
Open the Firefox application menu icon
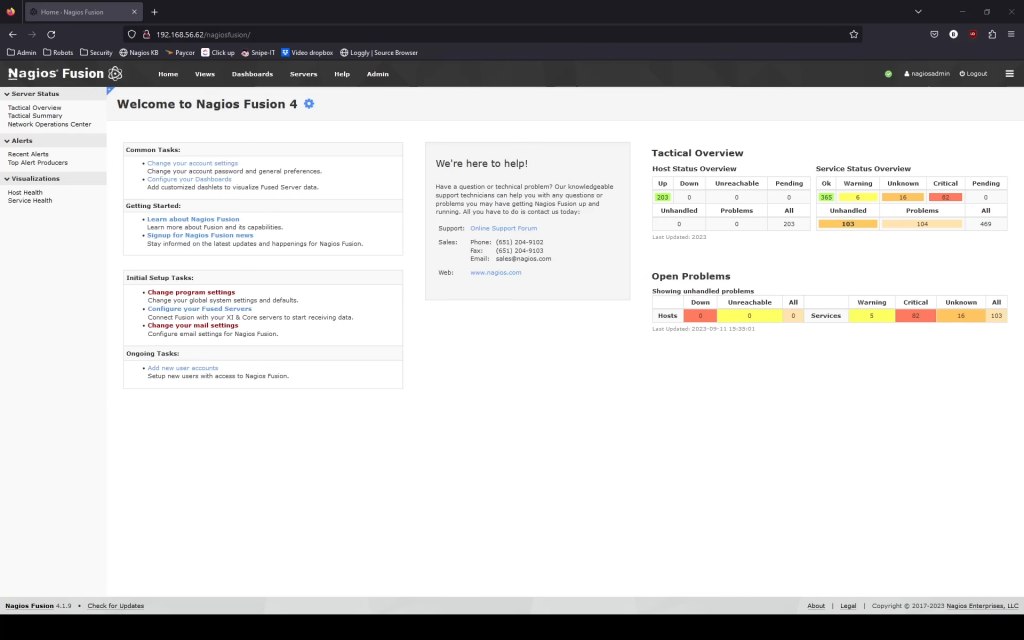(1012, 33)
